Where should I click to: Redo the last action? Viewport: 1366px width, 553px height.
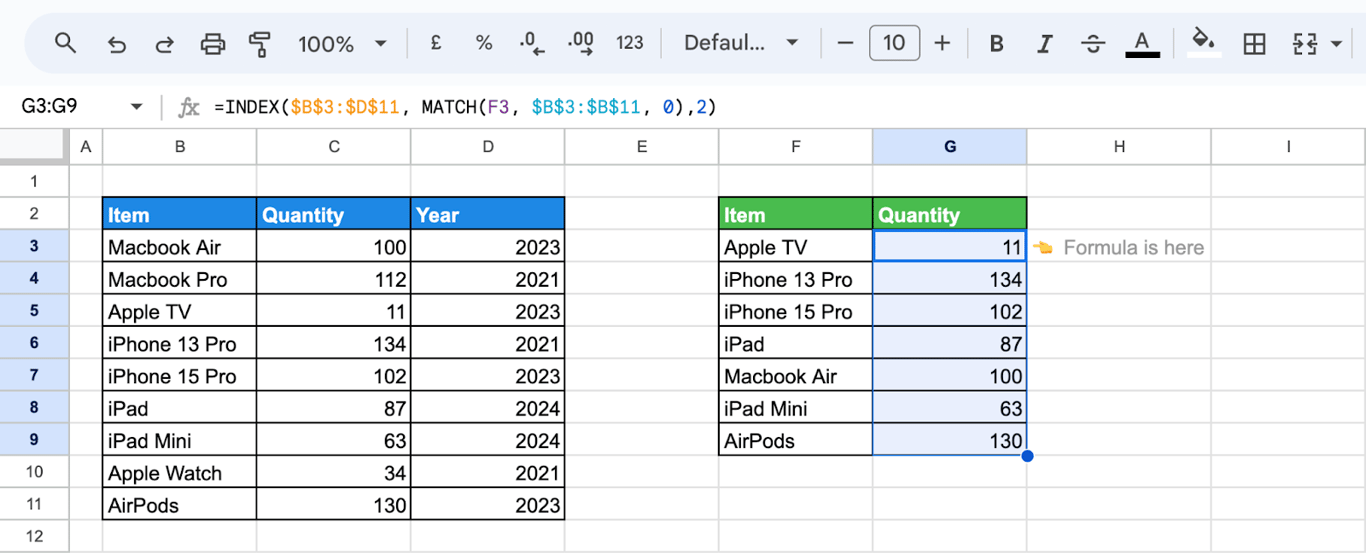[x=165, y=44]
